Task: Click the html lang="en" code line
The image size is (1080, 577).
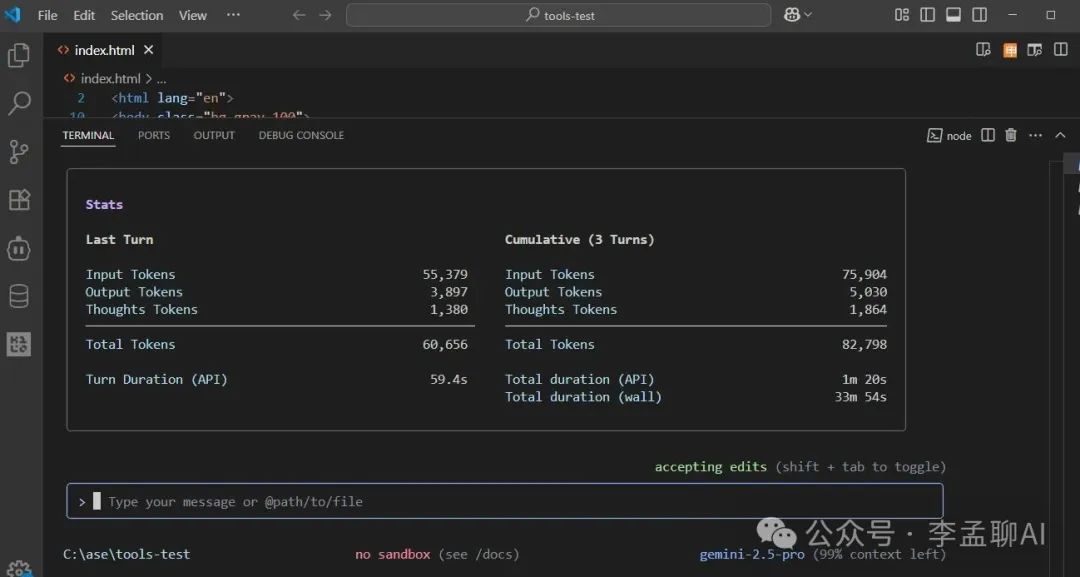Action: point(172,98)
